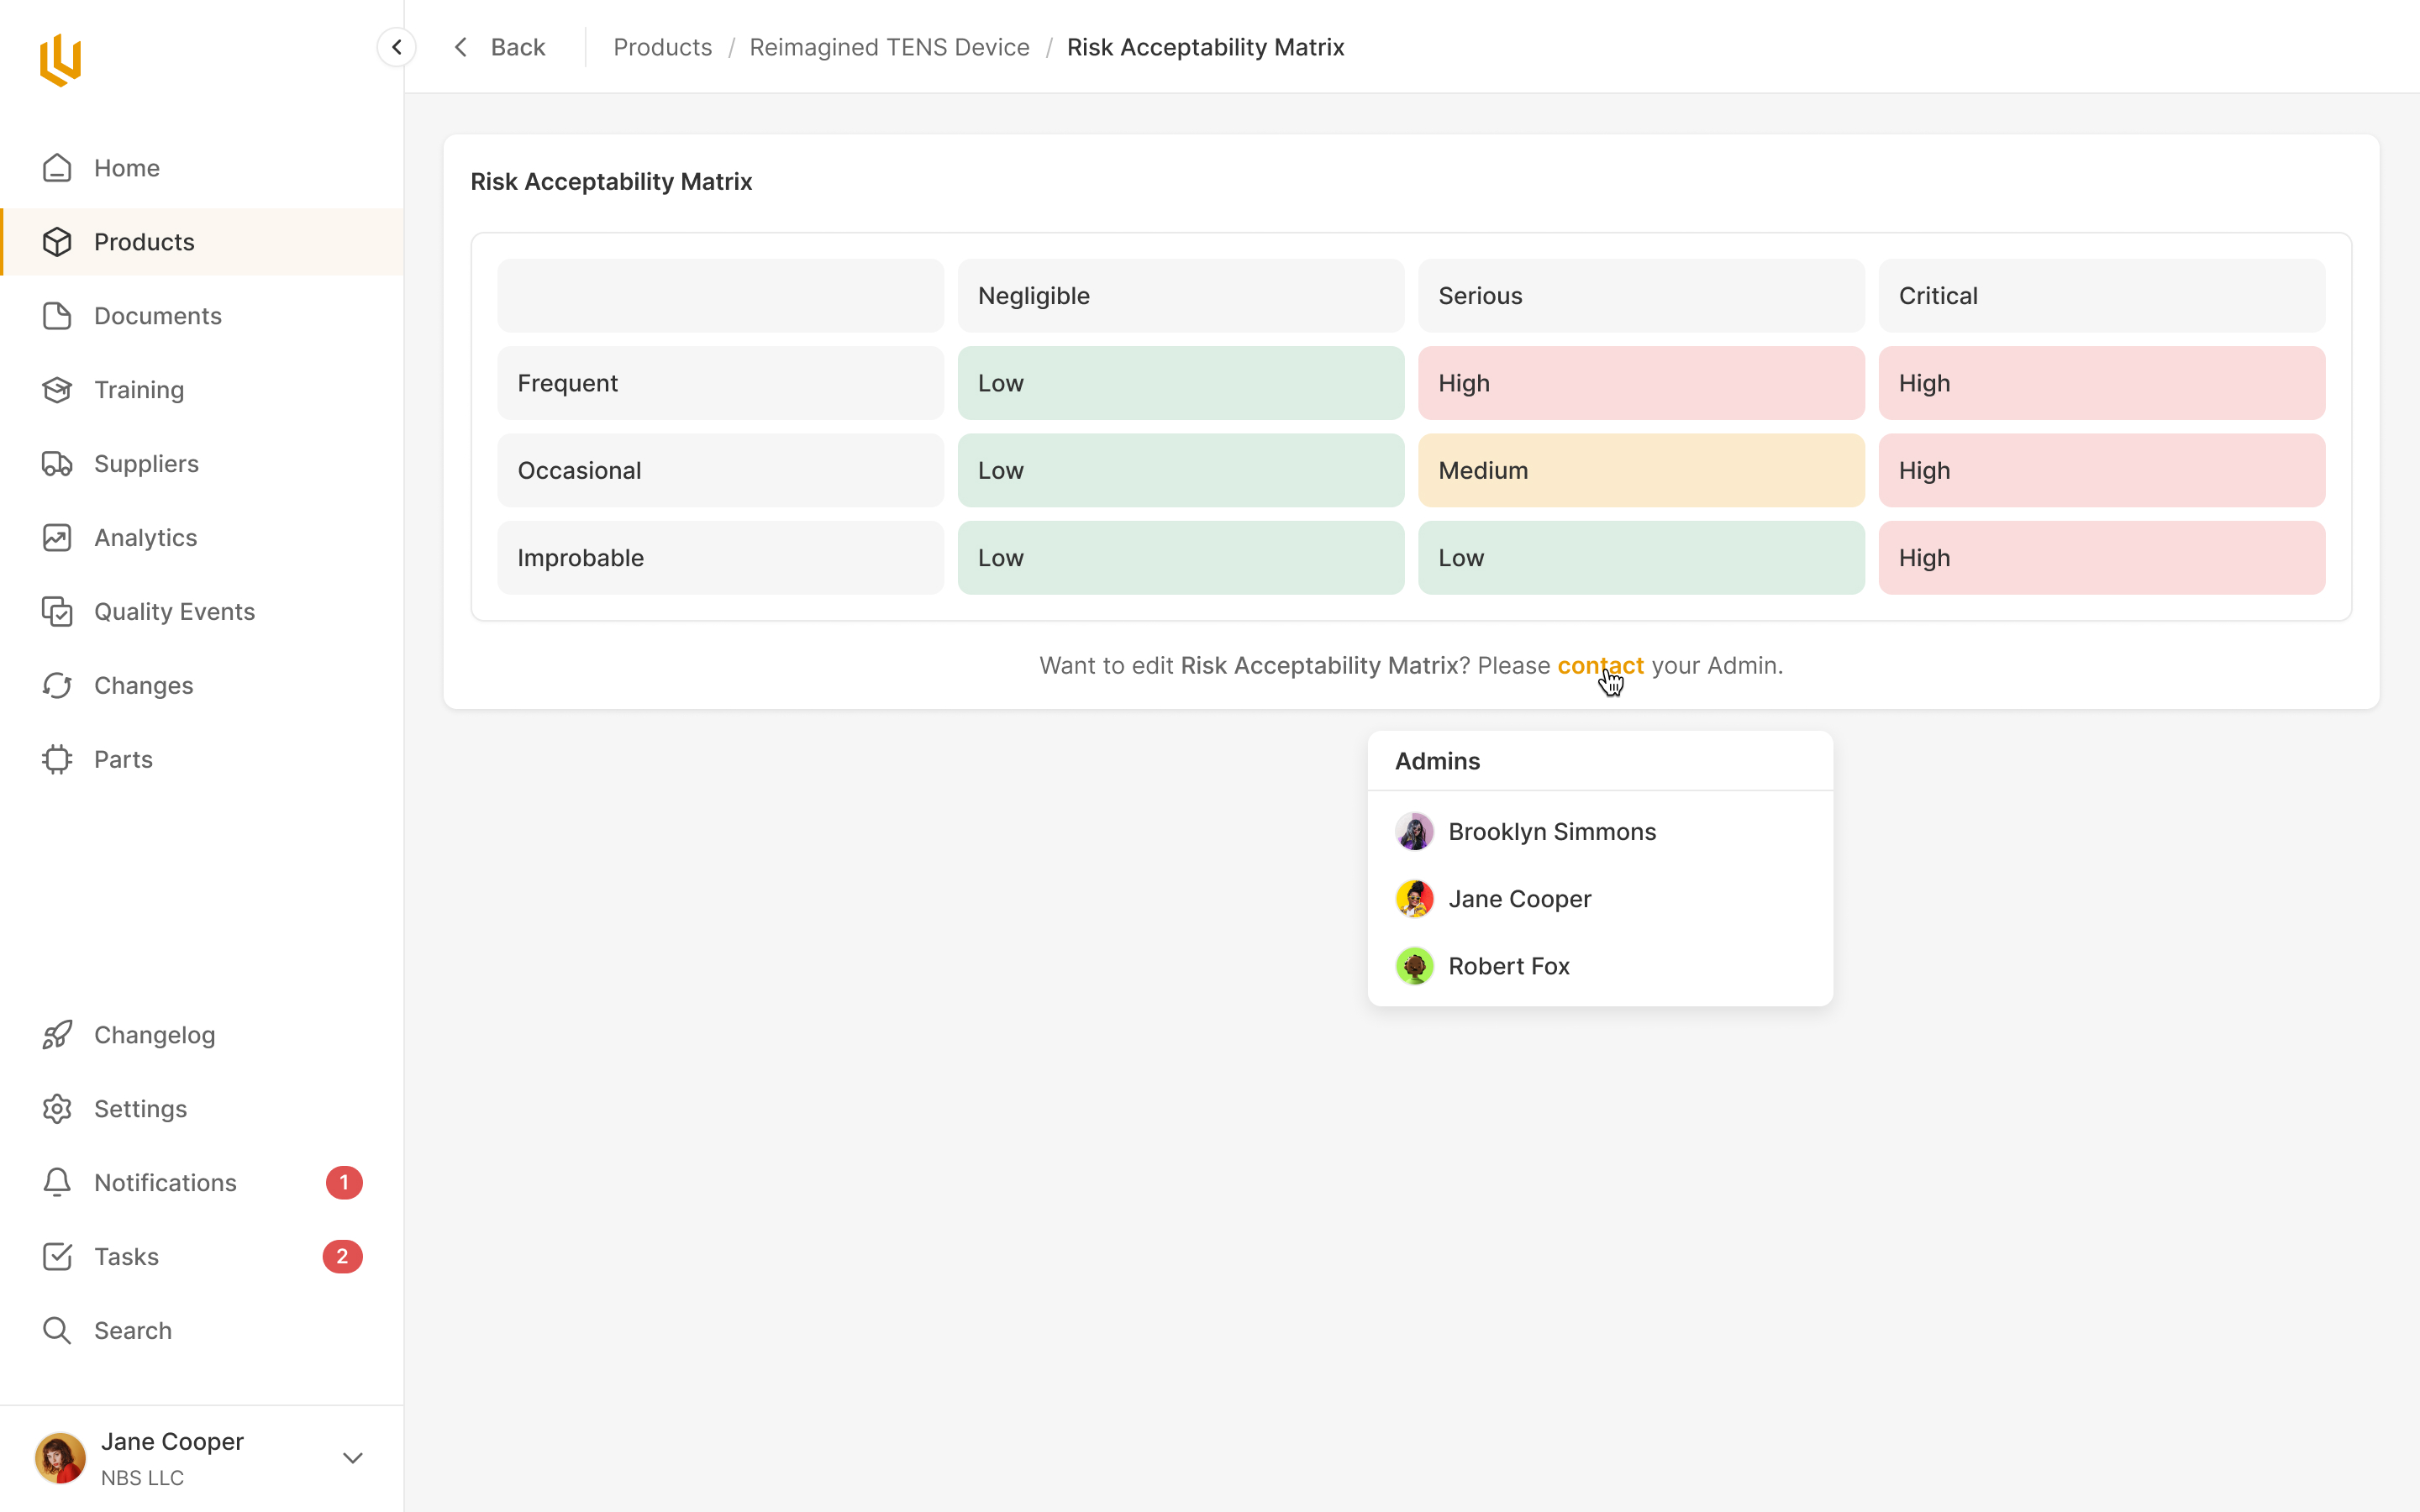Click the Products breadcrumb link

[x=662, y=47]
